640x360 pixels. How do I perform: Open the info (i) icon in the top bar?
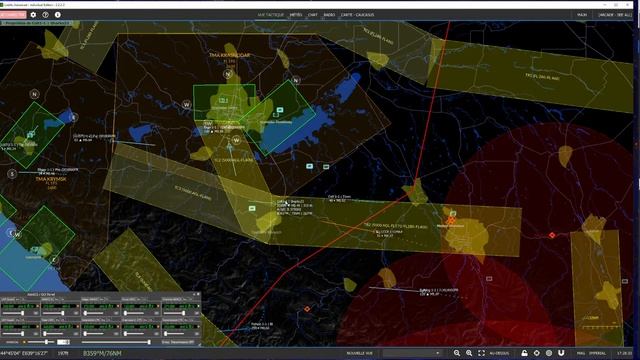[x=58, y=15]
